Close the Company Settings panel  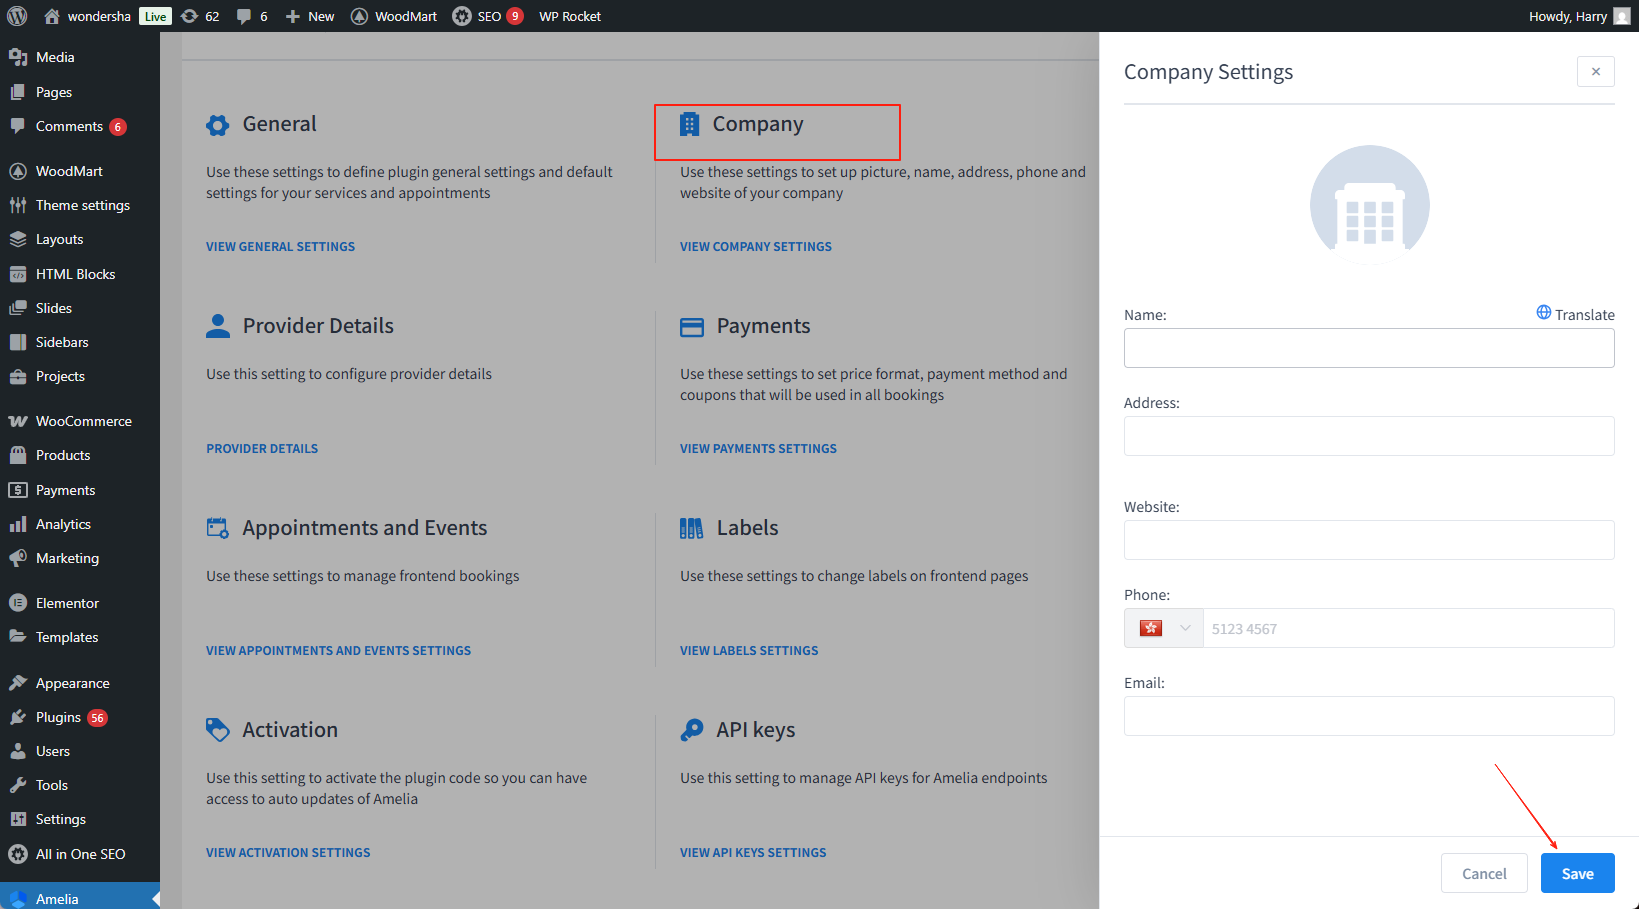1595,72
